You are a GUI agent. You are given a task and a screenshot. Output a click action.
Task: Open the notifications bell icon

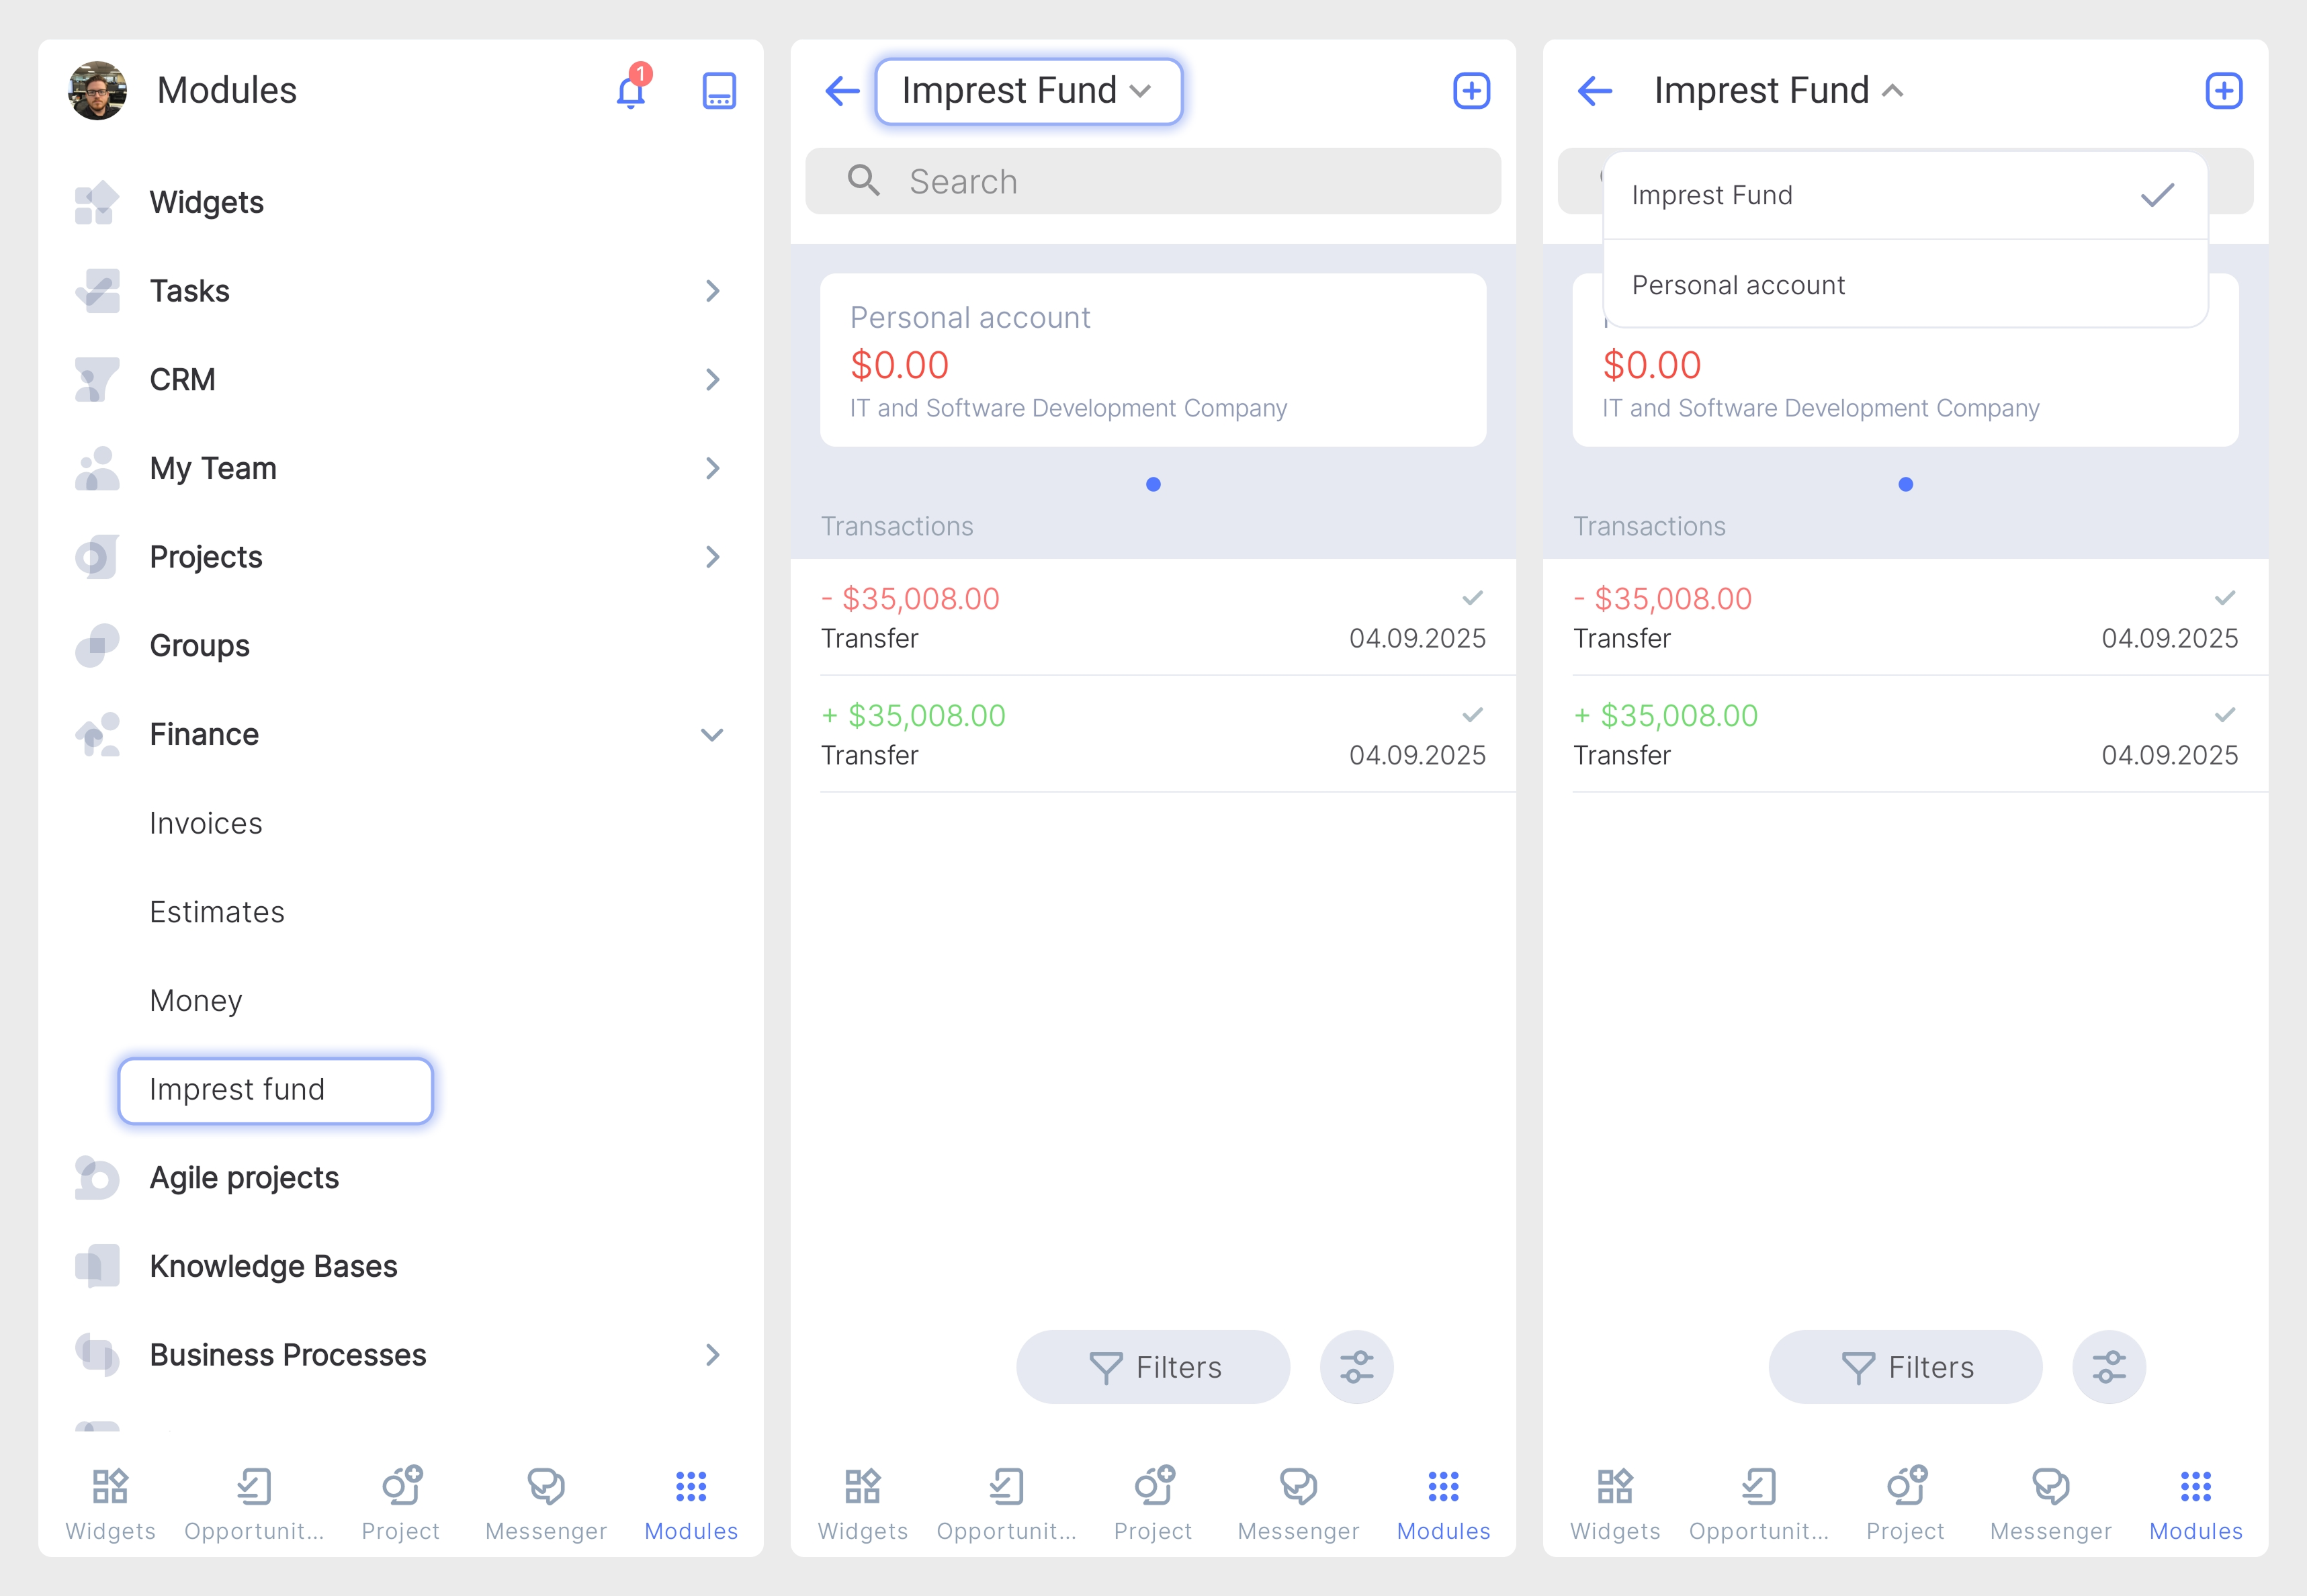click(x=631, y=92)
